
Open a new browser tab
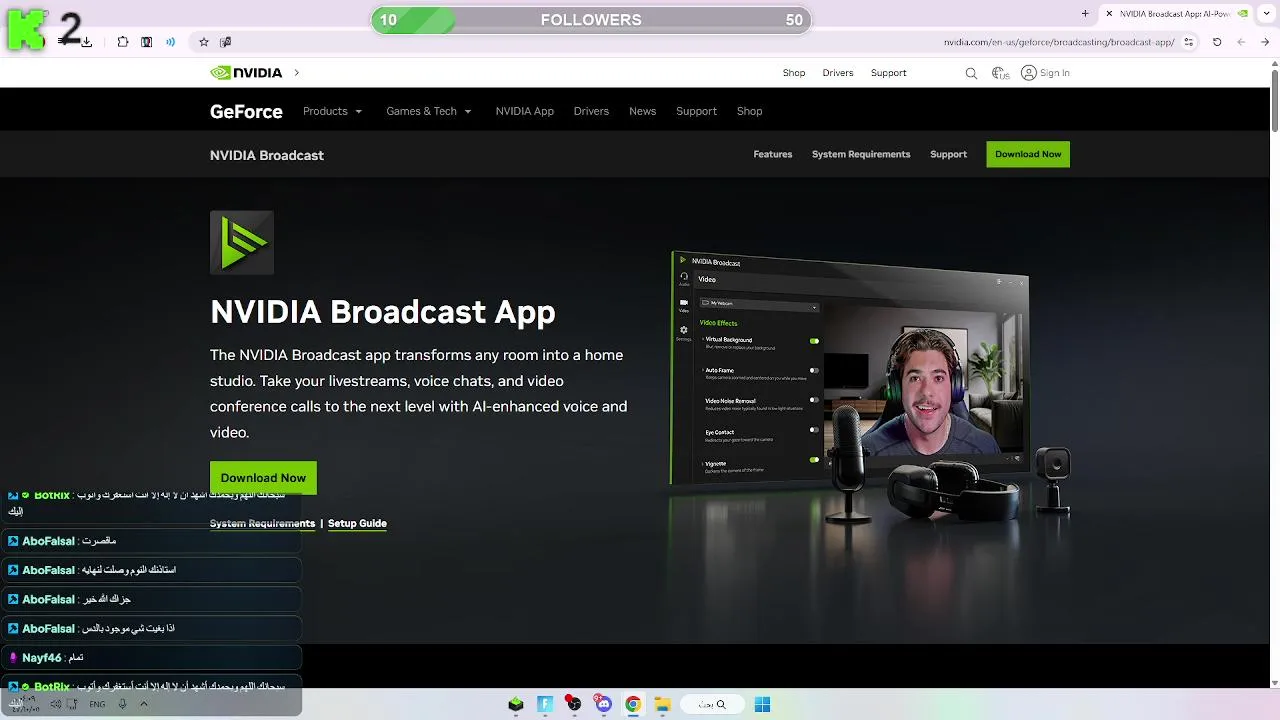[1085, 14]
